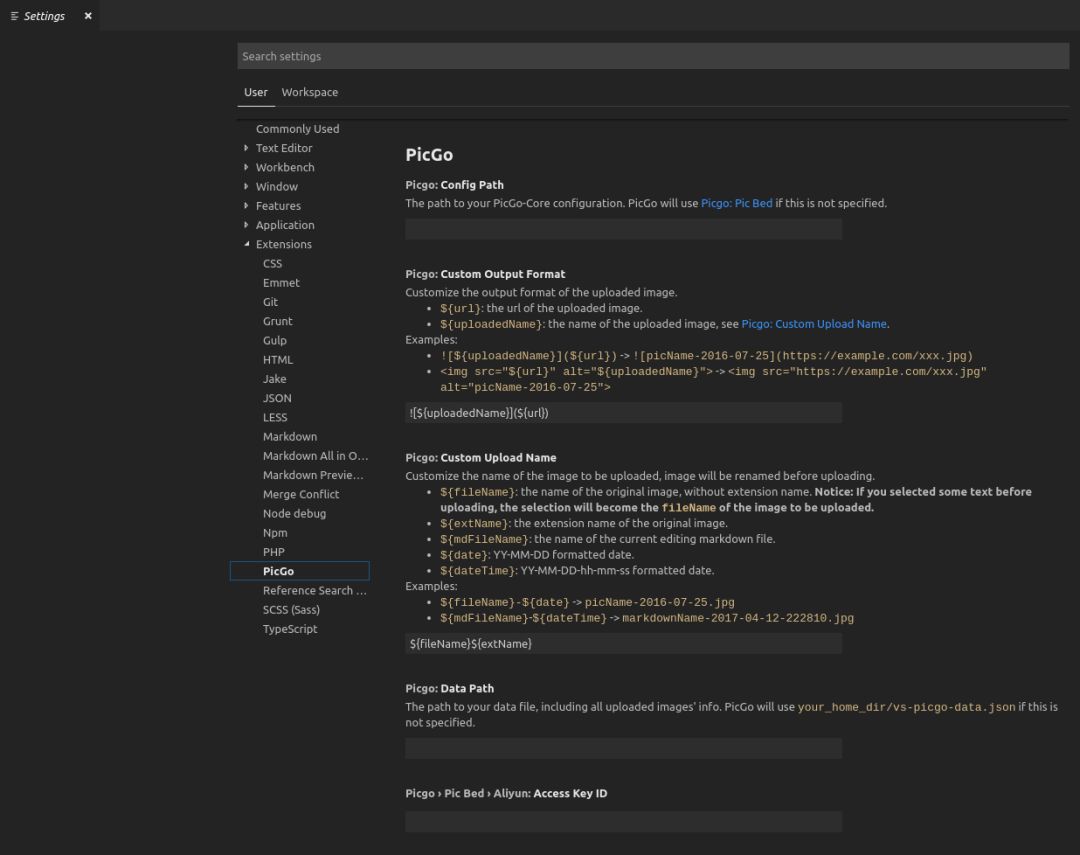The width and height of the screenshot is (1080, 855).
Task: Focus the Data Path text box
Action: click(623, 748)
